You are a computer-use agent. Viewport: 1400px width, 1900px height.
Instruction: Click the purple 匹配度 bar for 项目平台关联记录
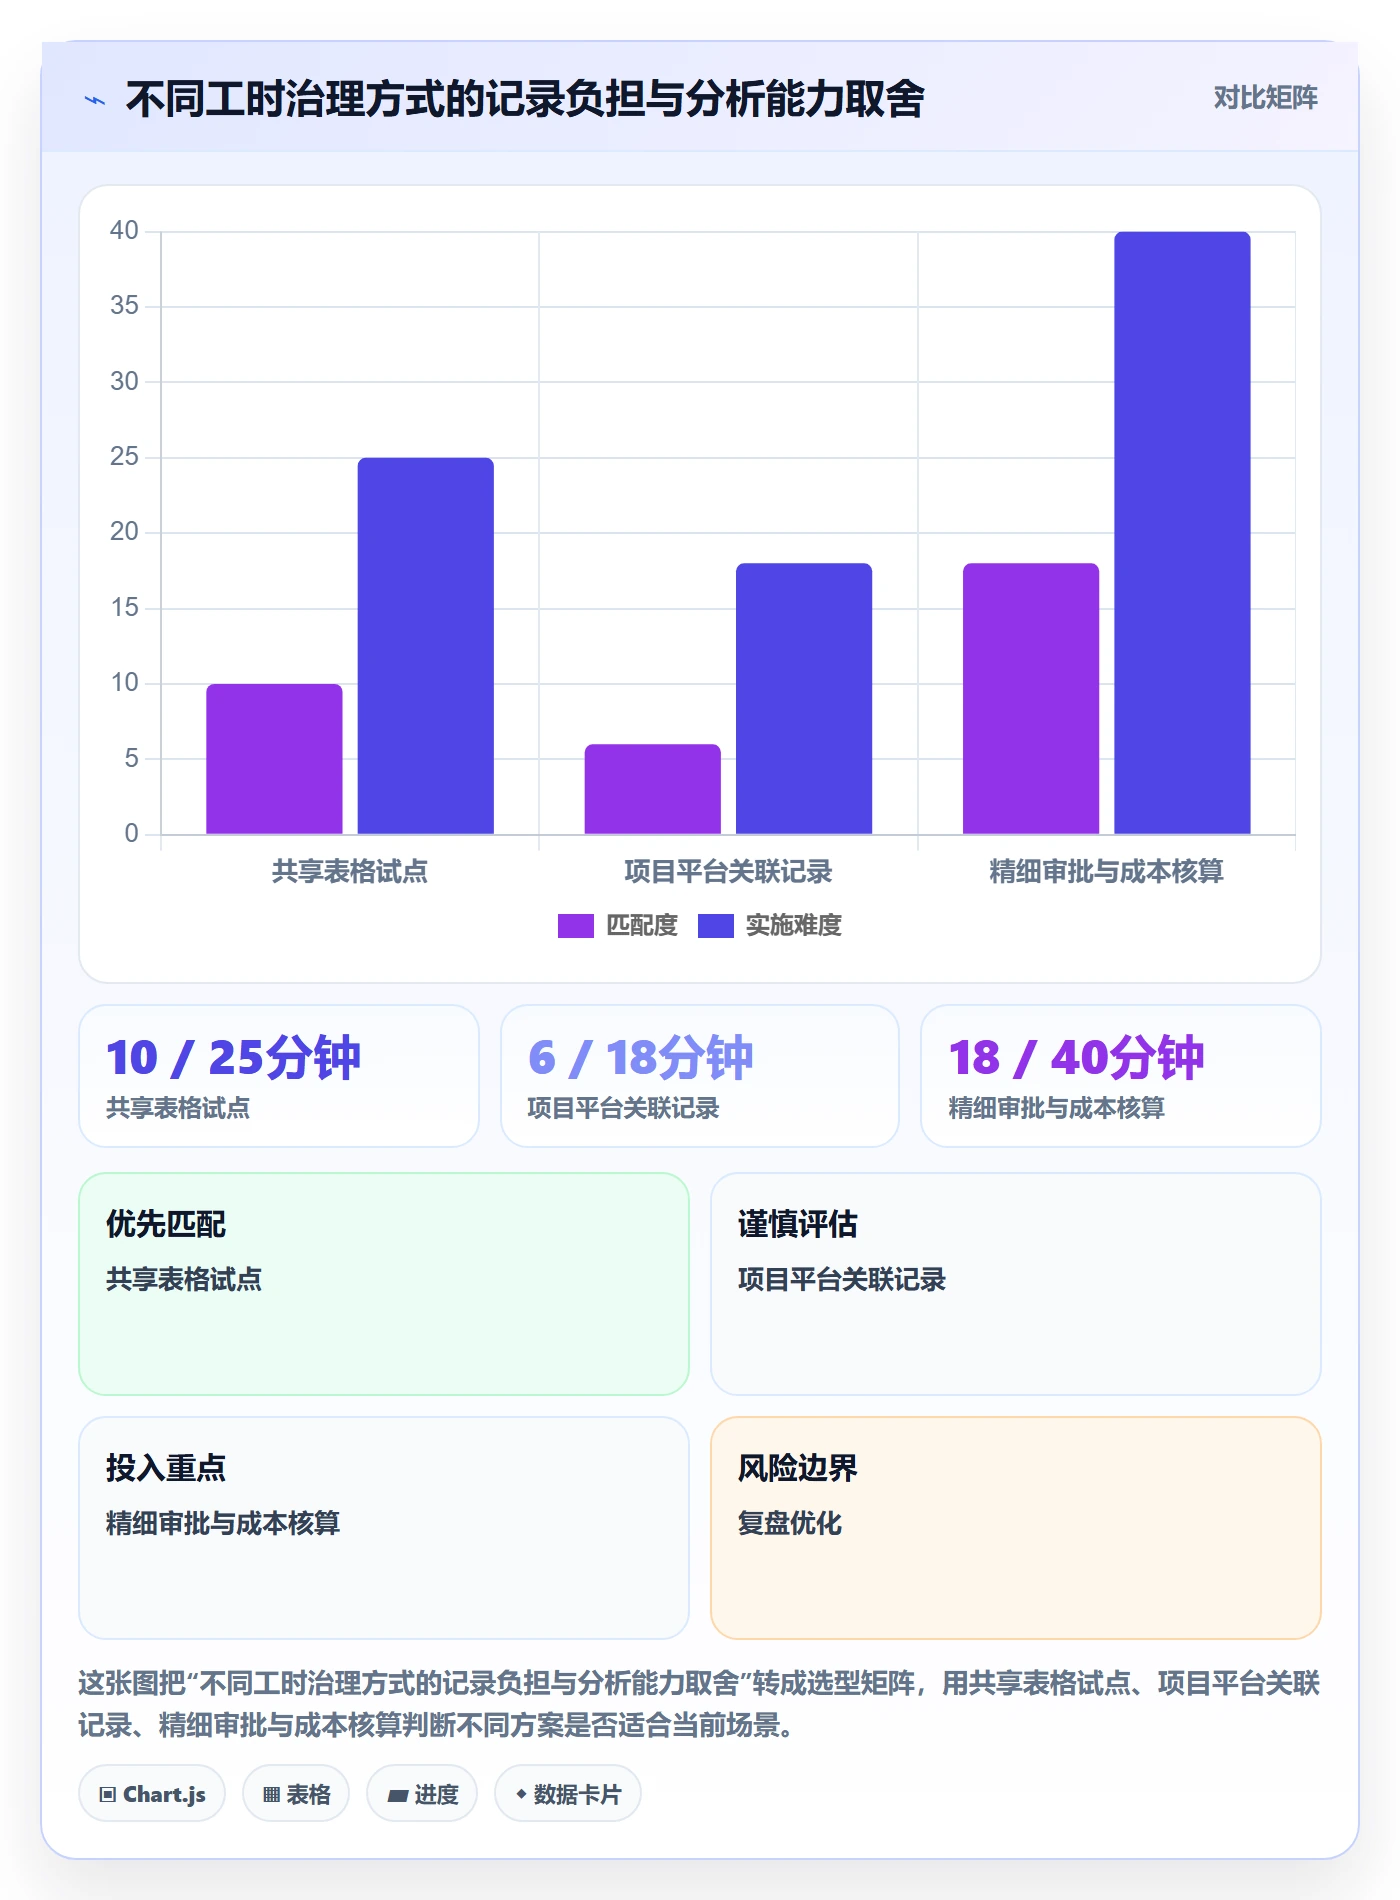[653, 789]
